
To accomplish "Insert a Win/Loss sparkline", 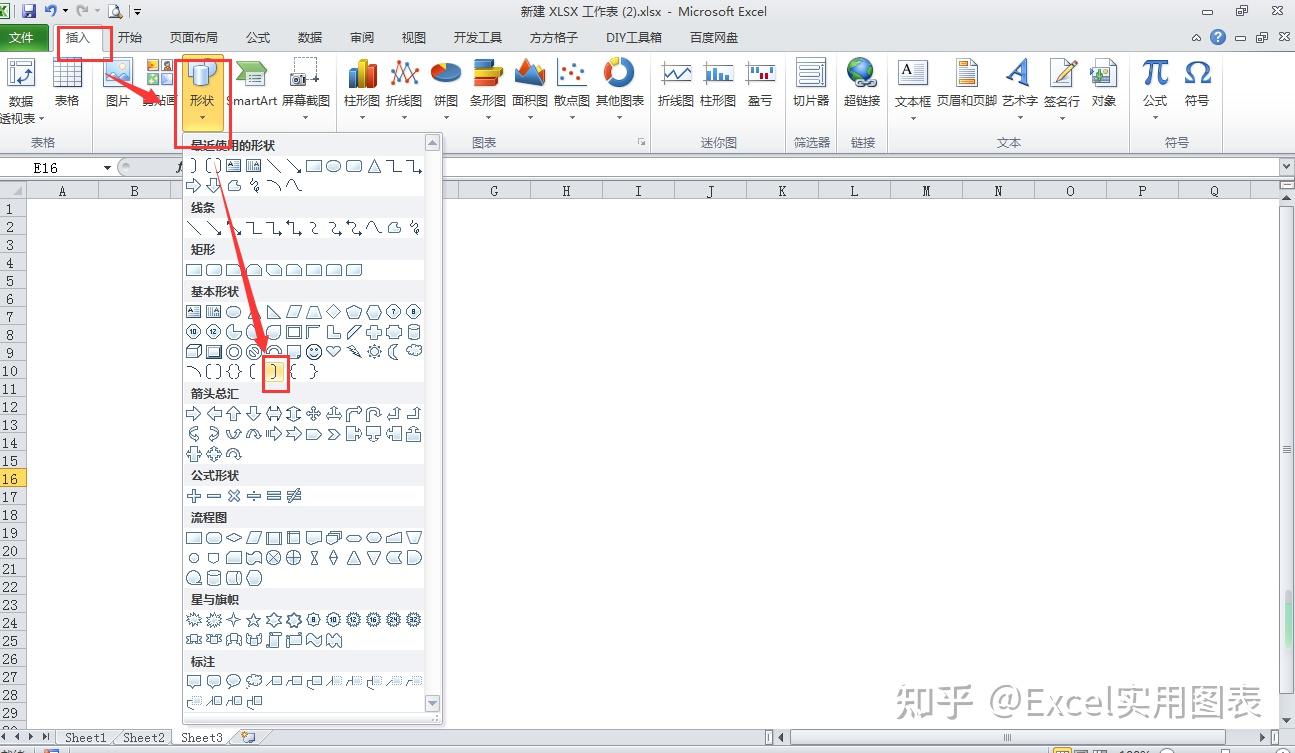I will (760, 84).
